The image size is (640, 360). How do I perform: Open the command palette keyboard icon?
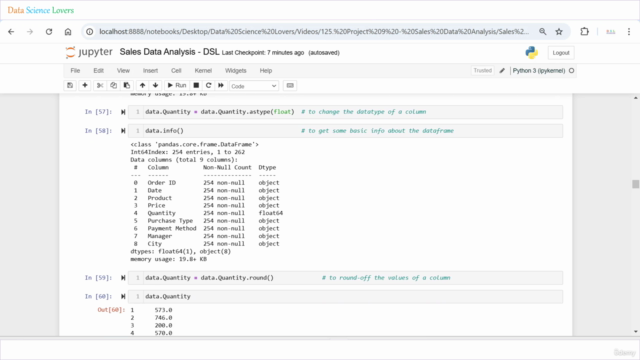pos(290,85)
